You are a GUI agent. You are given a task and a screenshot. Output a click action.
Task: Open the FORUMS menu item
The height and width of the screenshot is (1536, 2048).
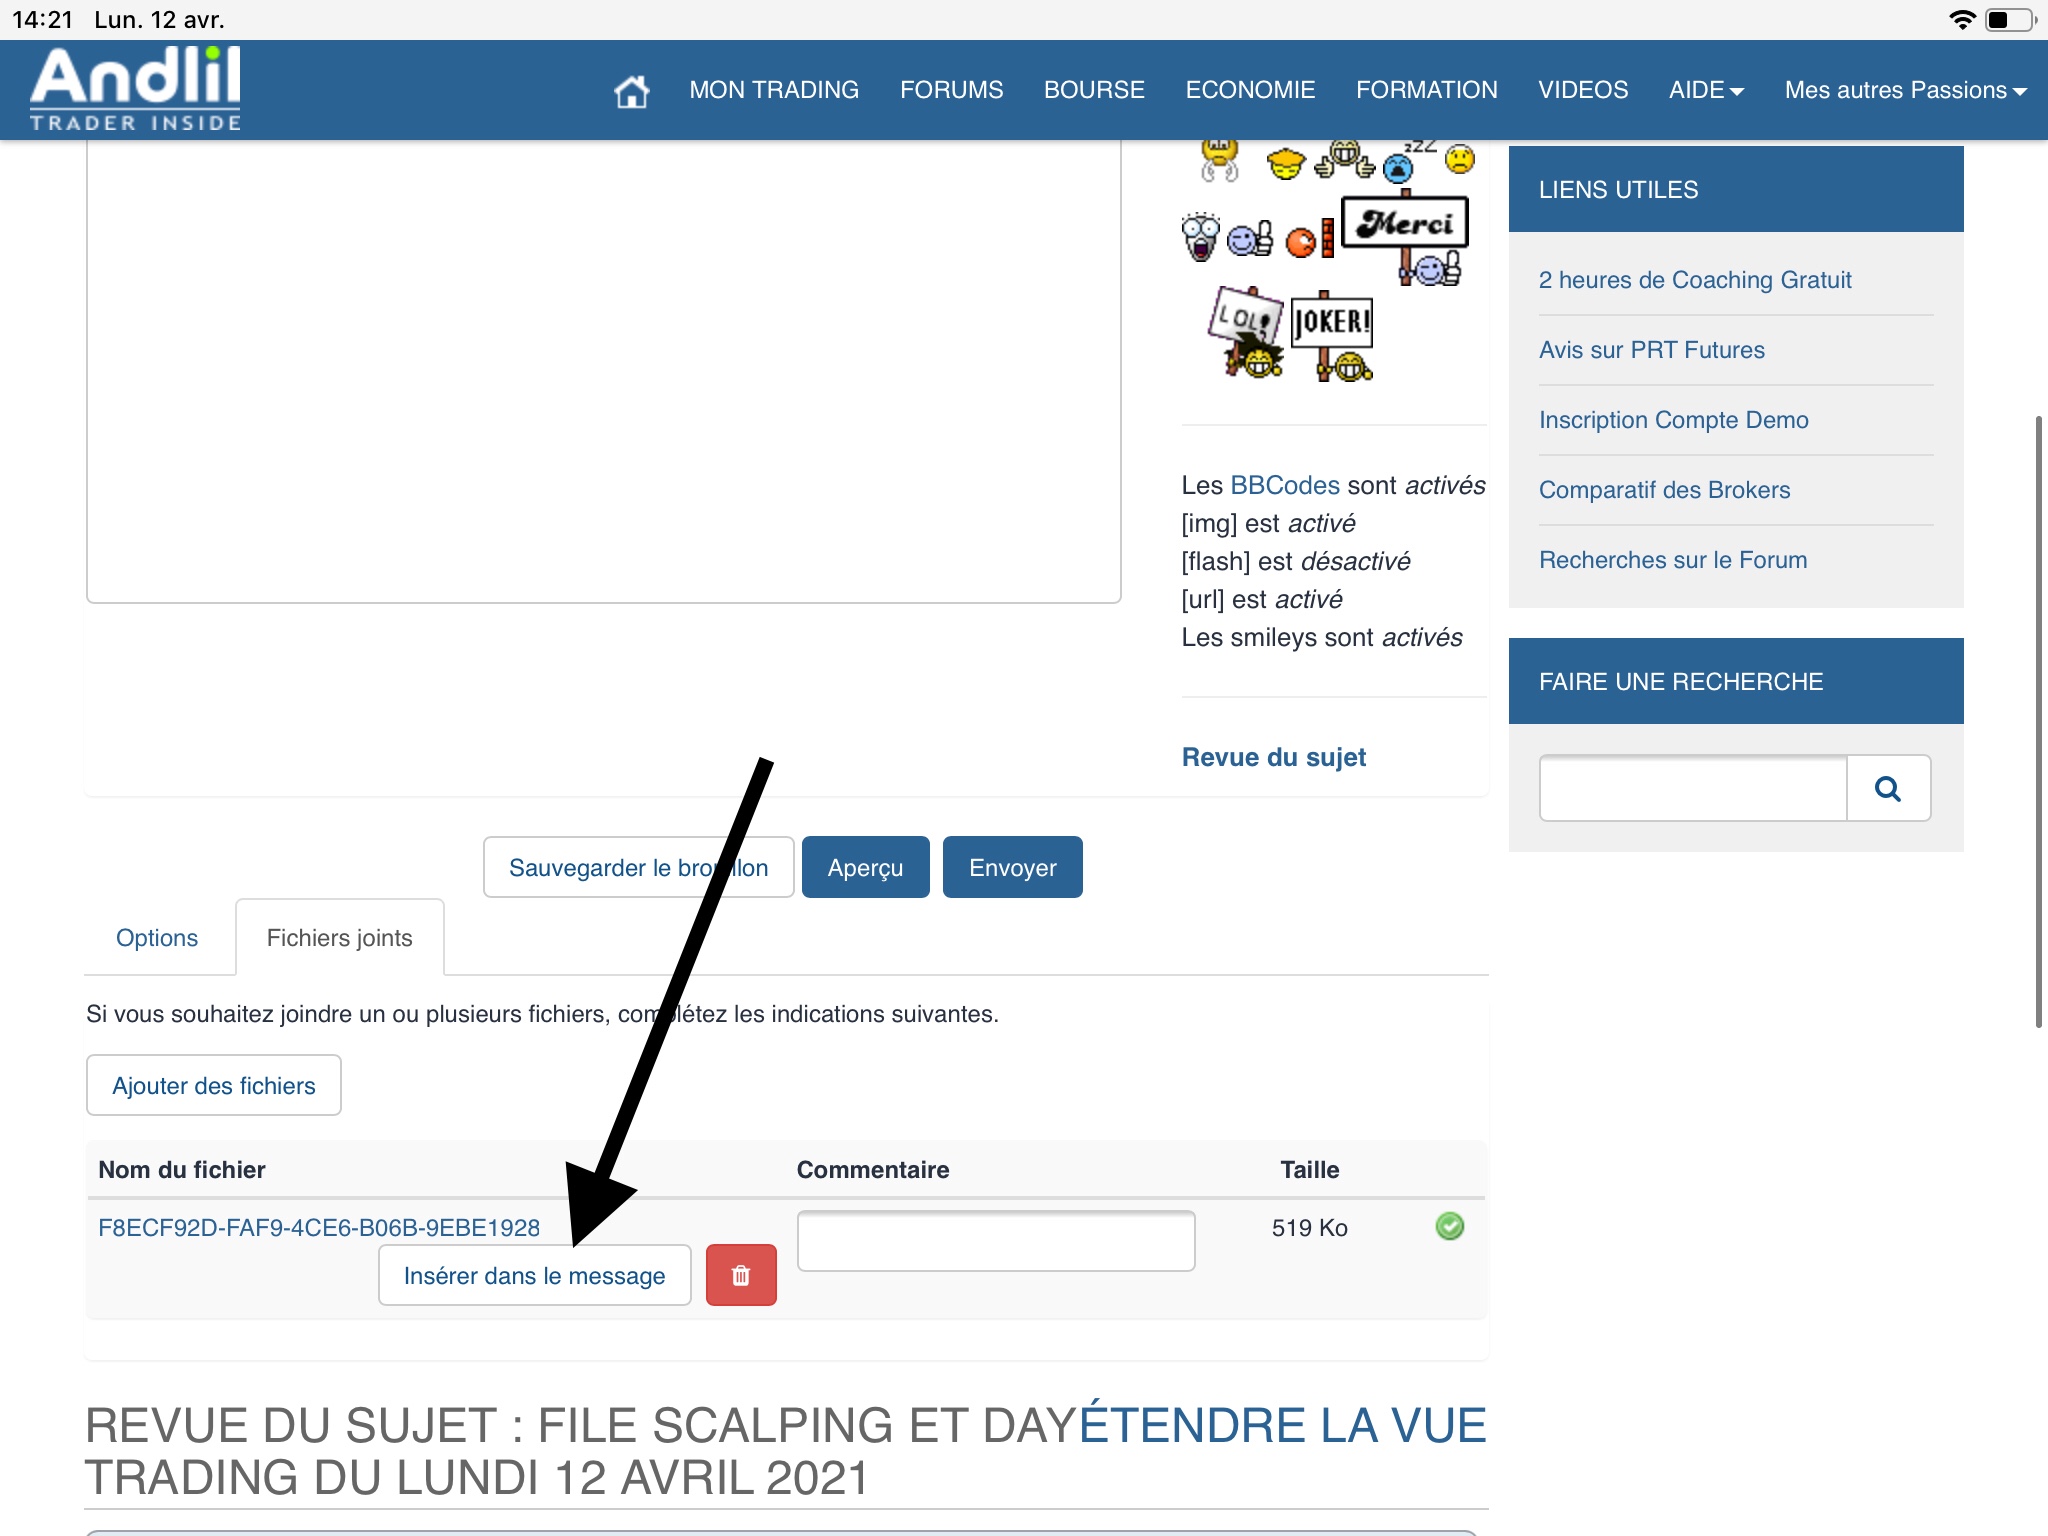(x=951, y=90)
